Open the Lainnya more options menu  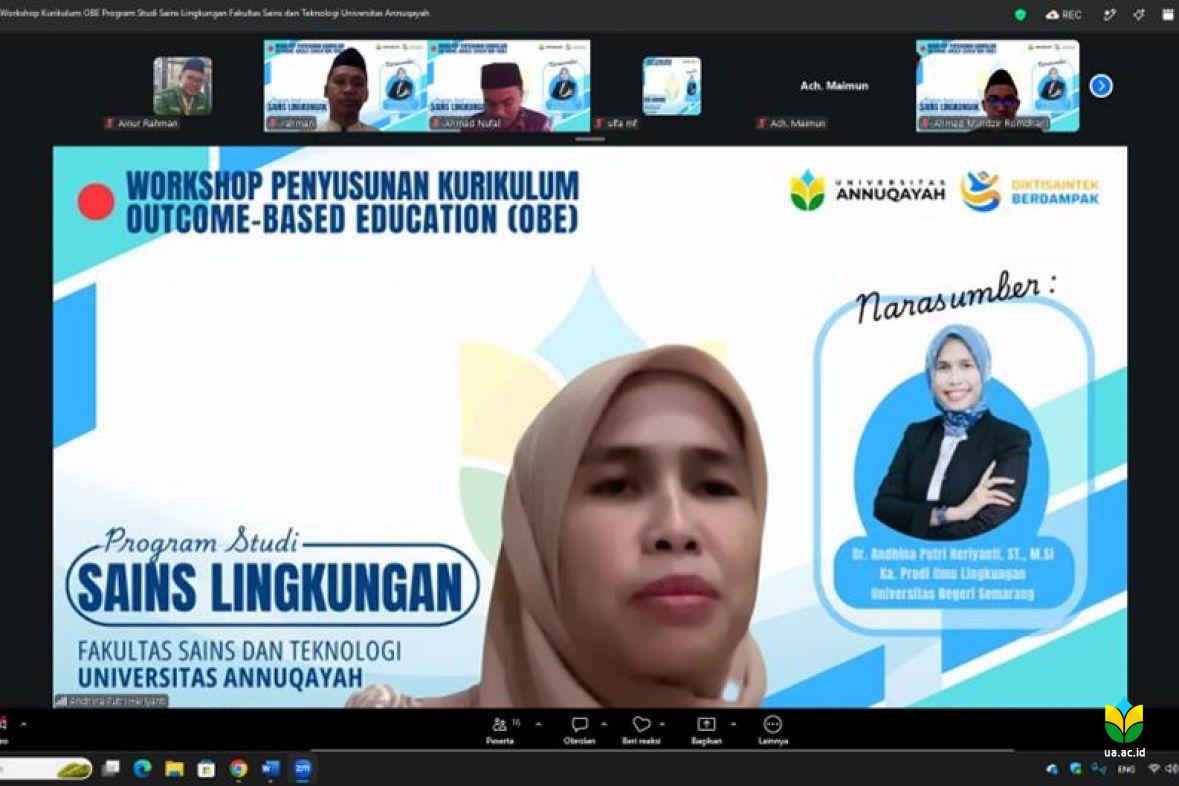(772, 730)
